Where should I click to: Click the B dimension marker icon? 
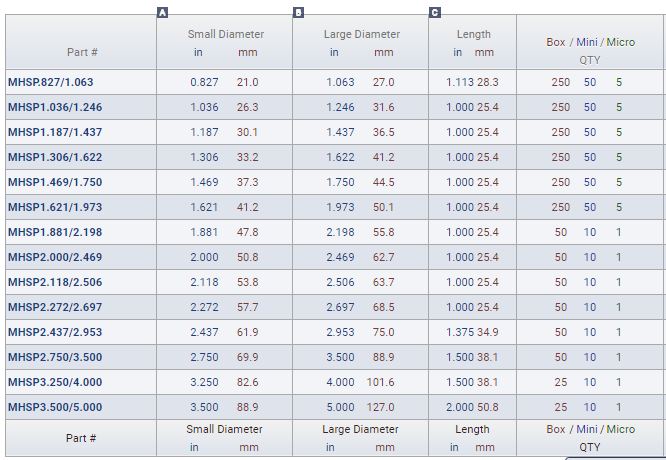(298, 13)
